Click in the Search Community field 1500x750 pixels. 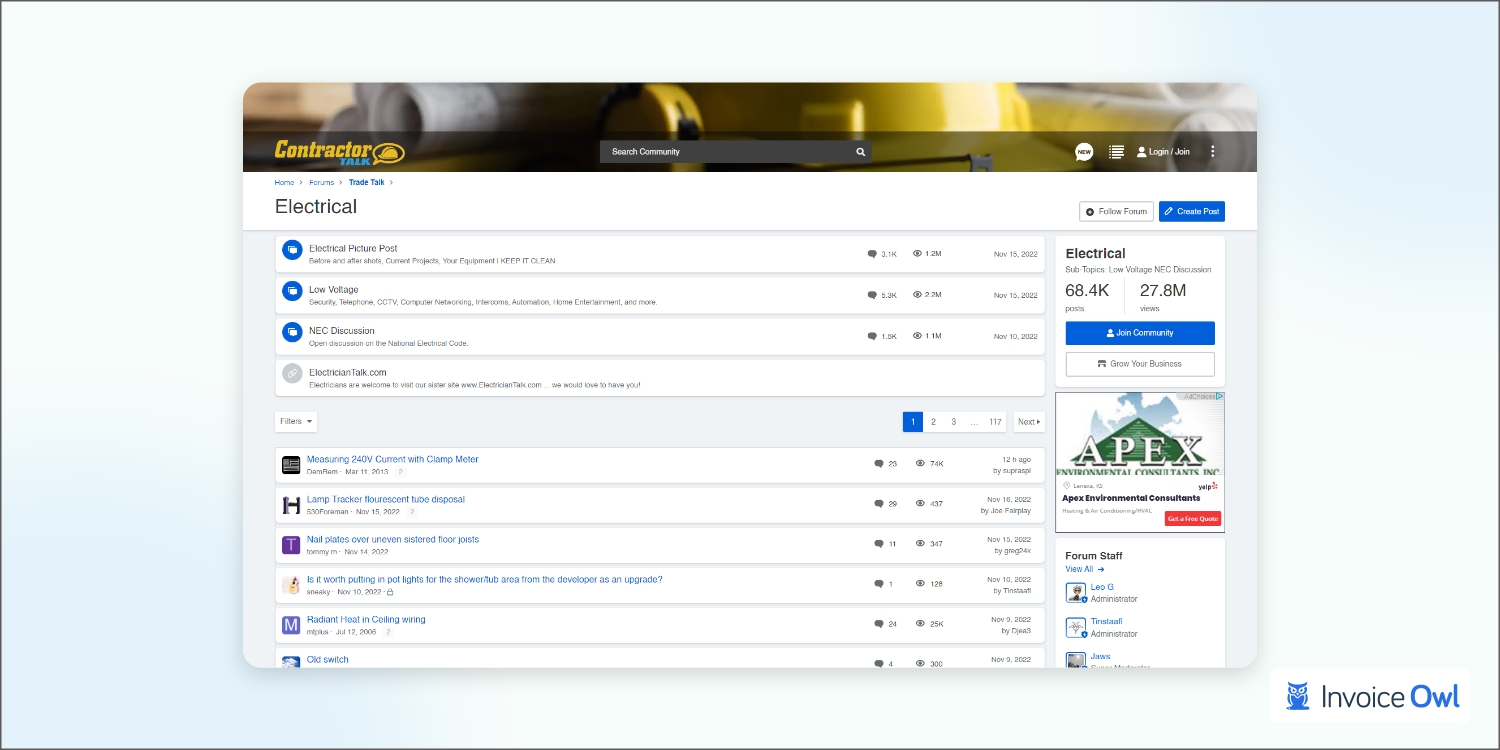pos(725,152)
